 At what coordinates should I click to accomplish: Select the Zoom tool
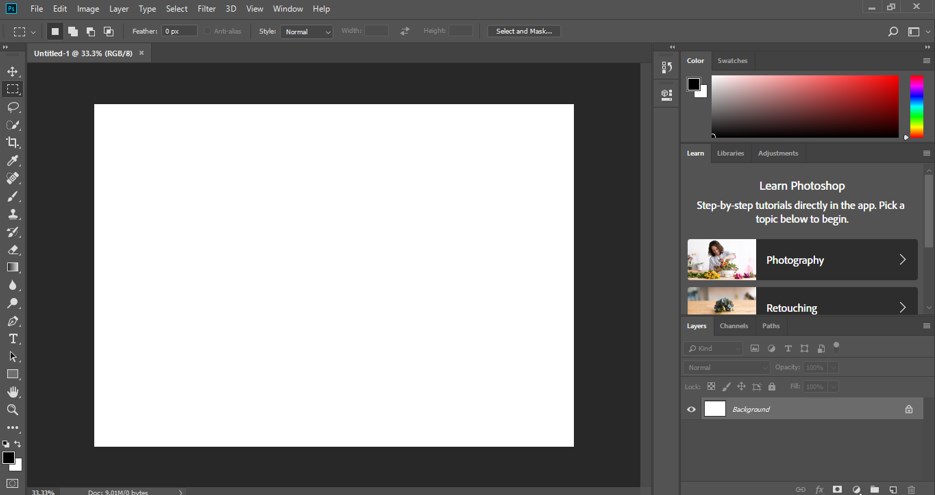tap(13, 410)
